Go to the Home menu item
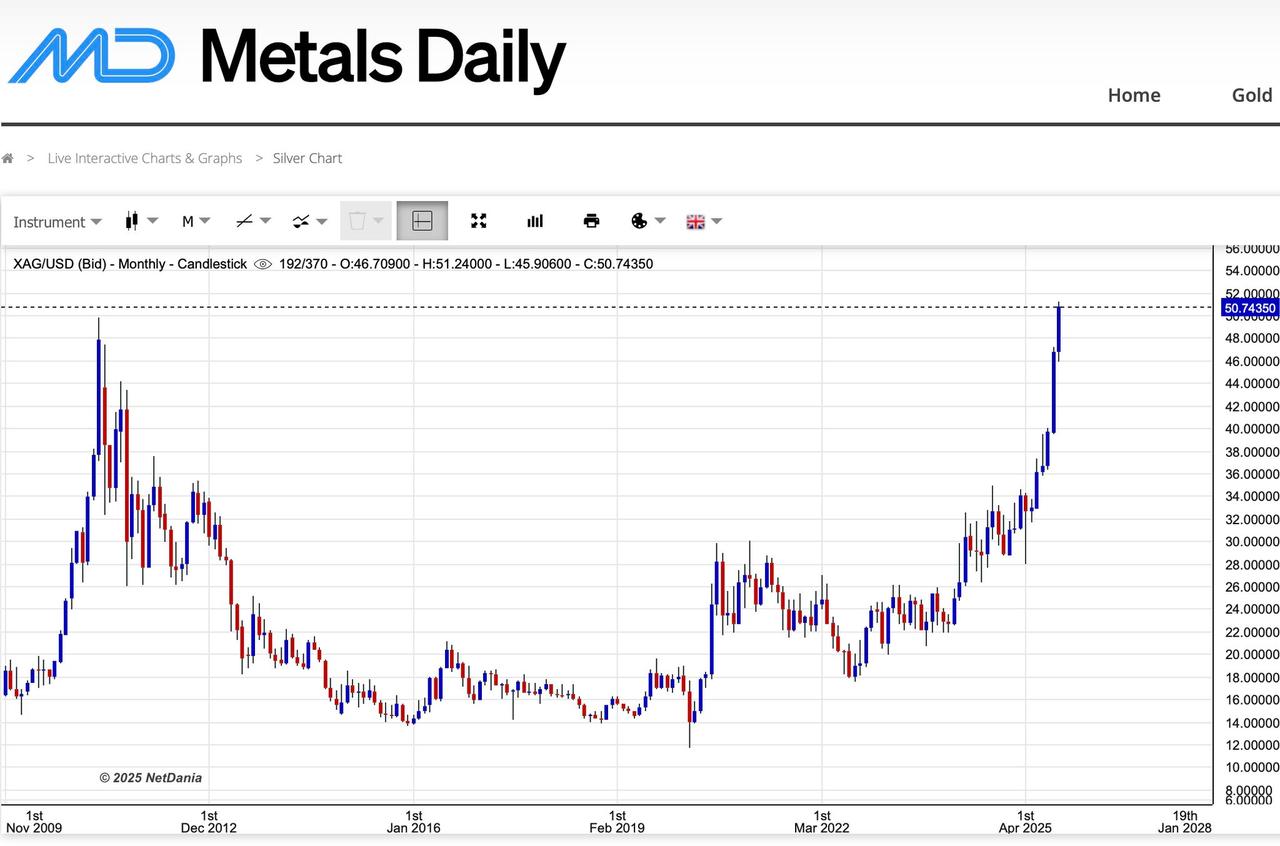 [x=1134, y=95]
